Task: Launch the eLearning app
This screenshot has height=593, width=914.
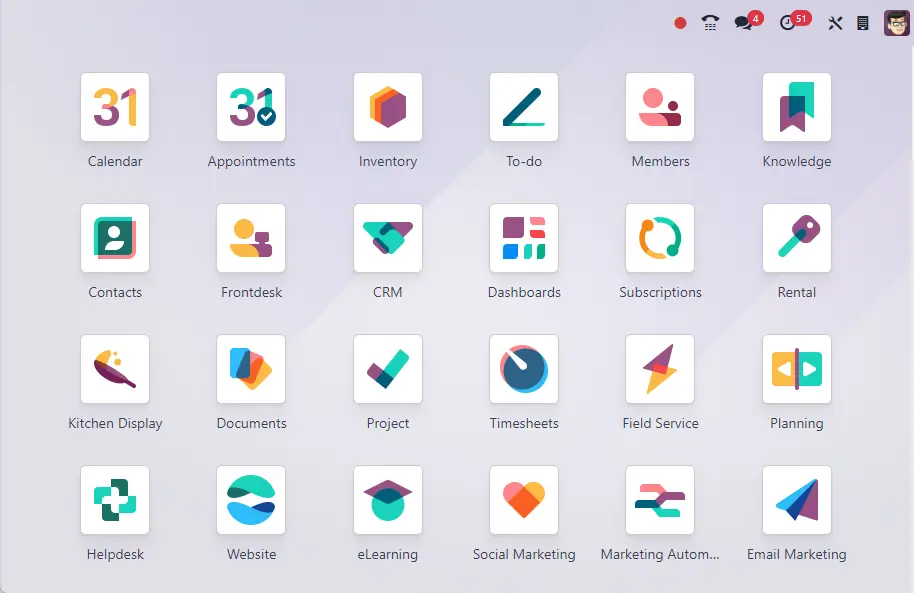Action: point(388,500)
